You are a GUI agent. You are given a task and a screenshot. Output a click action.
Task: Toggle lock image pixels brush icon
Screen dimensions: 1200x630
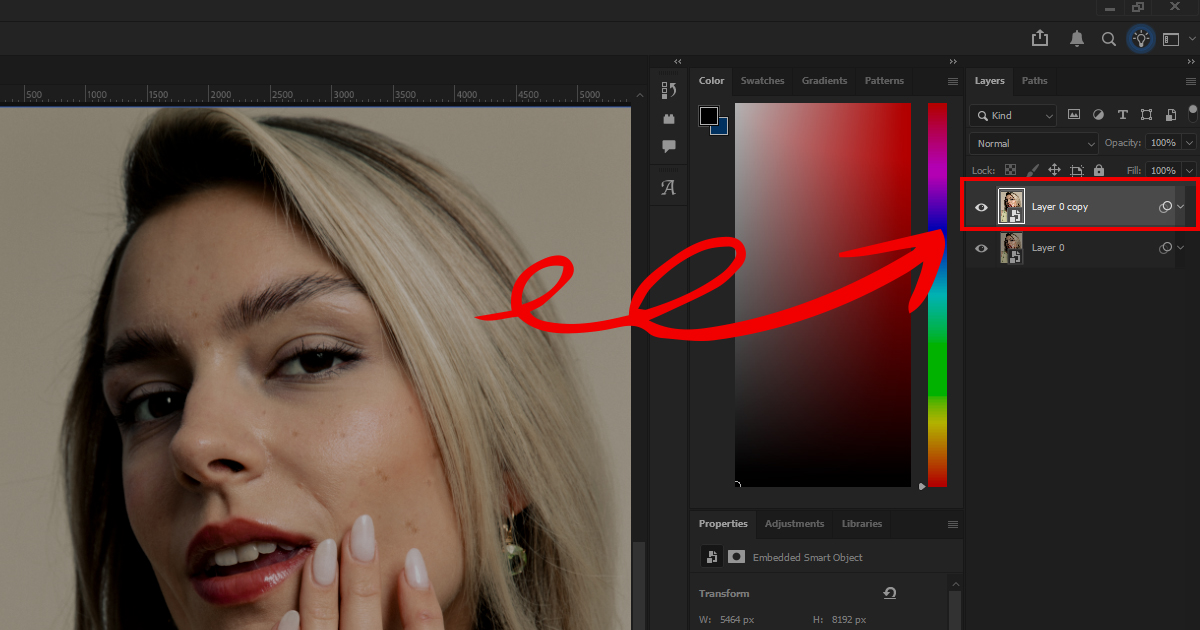click(x=1032, y=171)
